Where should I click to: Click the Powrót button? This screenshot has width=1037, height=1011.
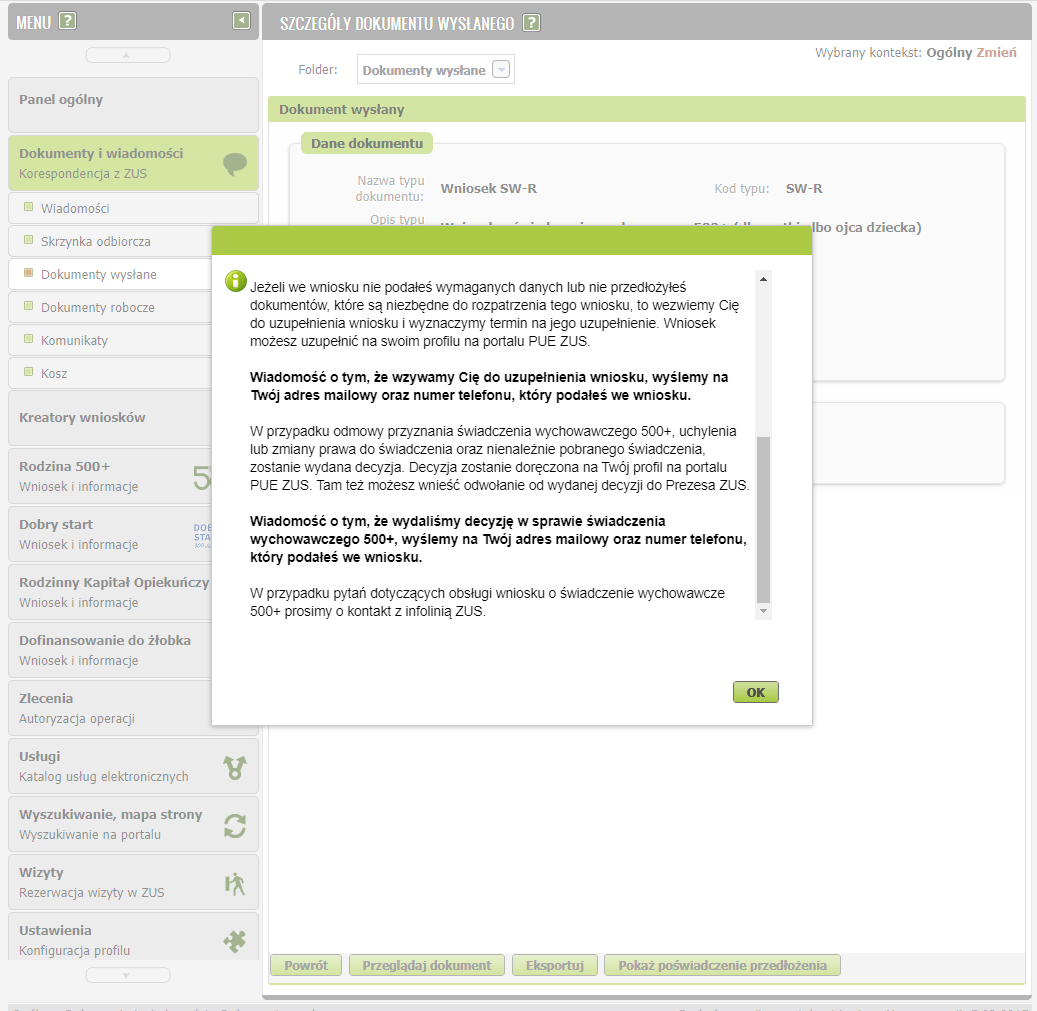(x=306, y=965)
